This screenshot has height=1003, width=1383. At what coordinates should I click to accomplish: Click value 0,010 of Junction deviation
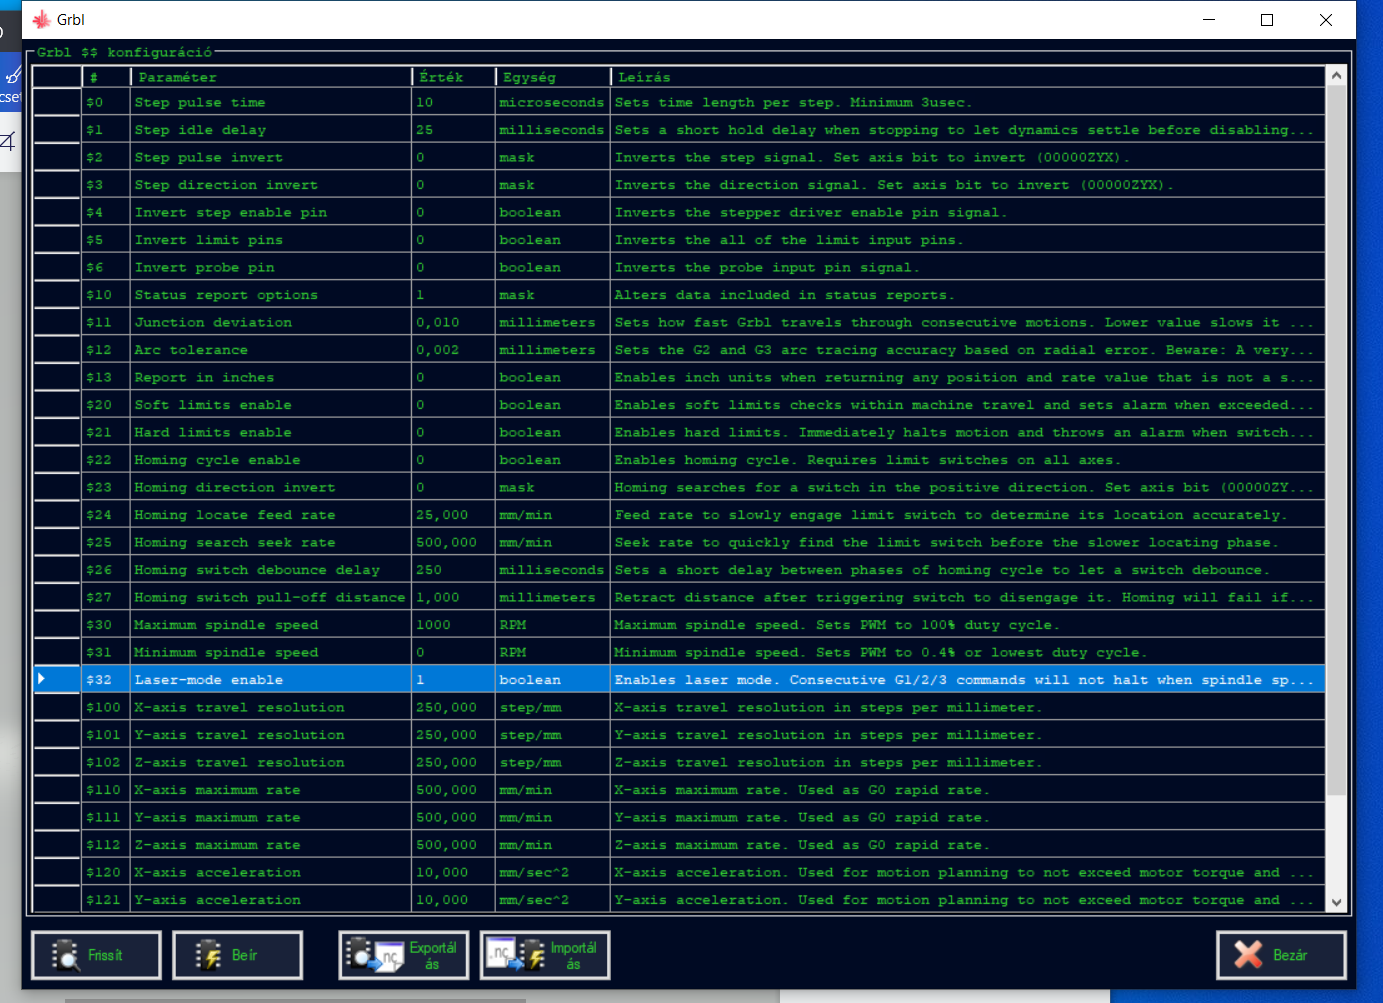point(454,323)
